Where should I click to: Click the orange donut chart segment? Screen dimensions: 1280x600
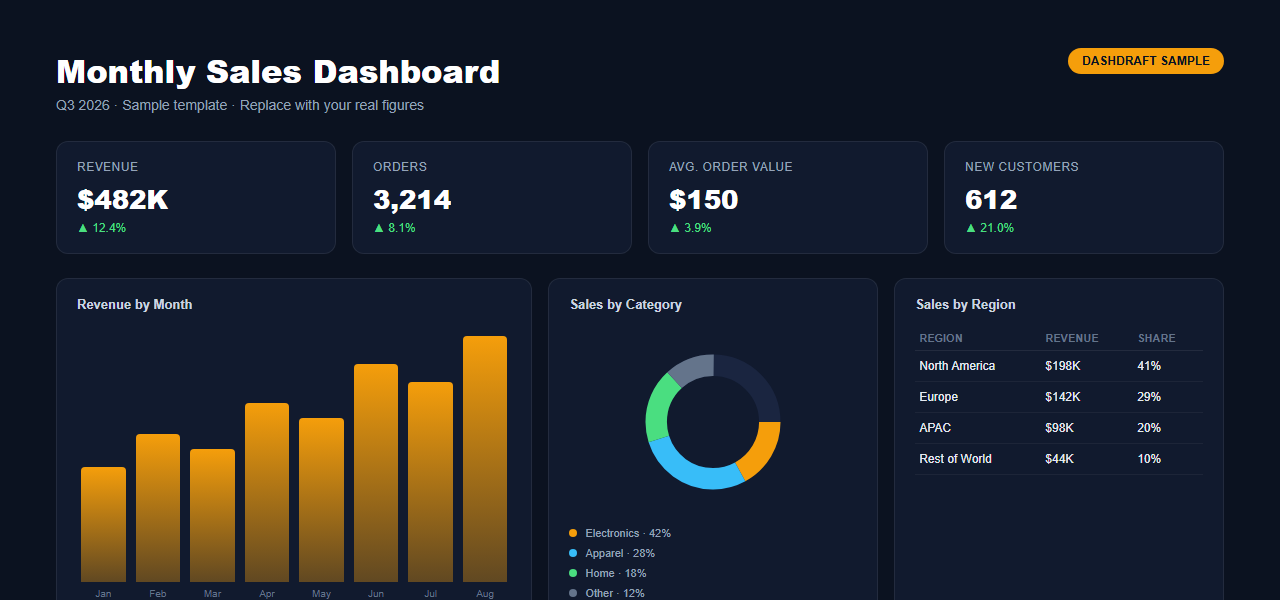pos(762,448)
